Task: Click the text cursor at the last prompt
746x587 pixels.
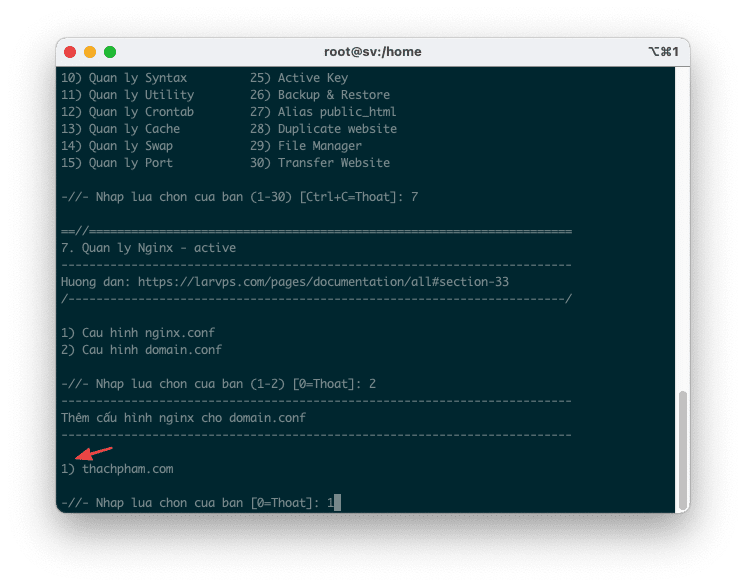Action: 338,502
